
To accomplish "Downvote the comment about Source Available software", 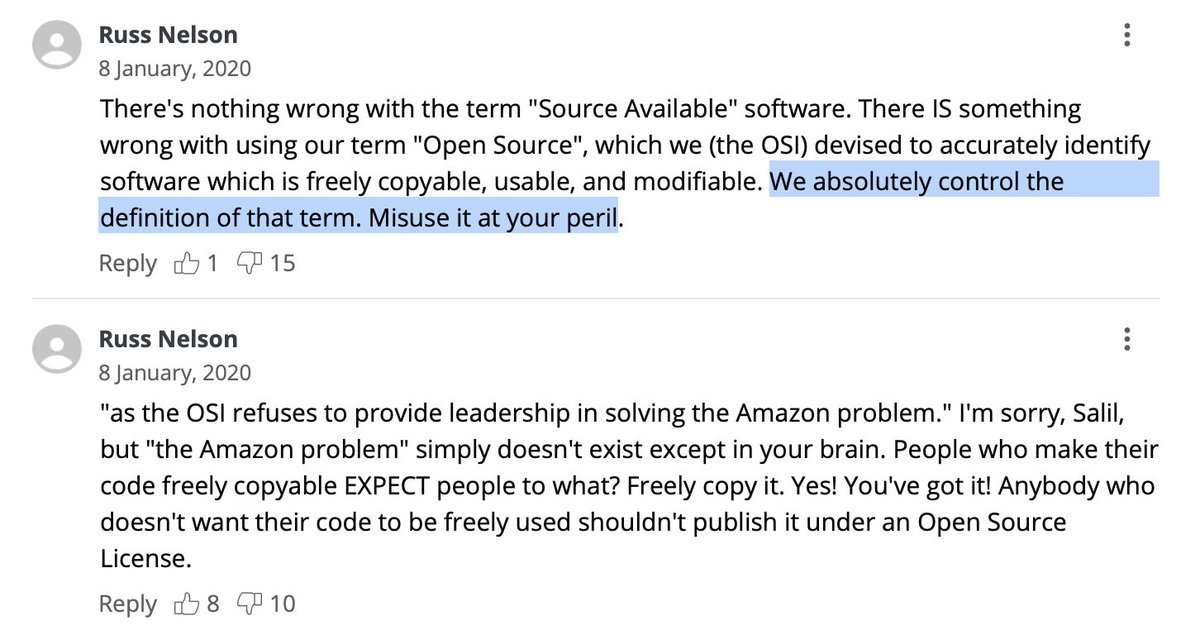I will (248, 263).
